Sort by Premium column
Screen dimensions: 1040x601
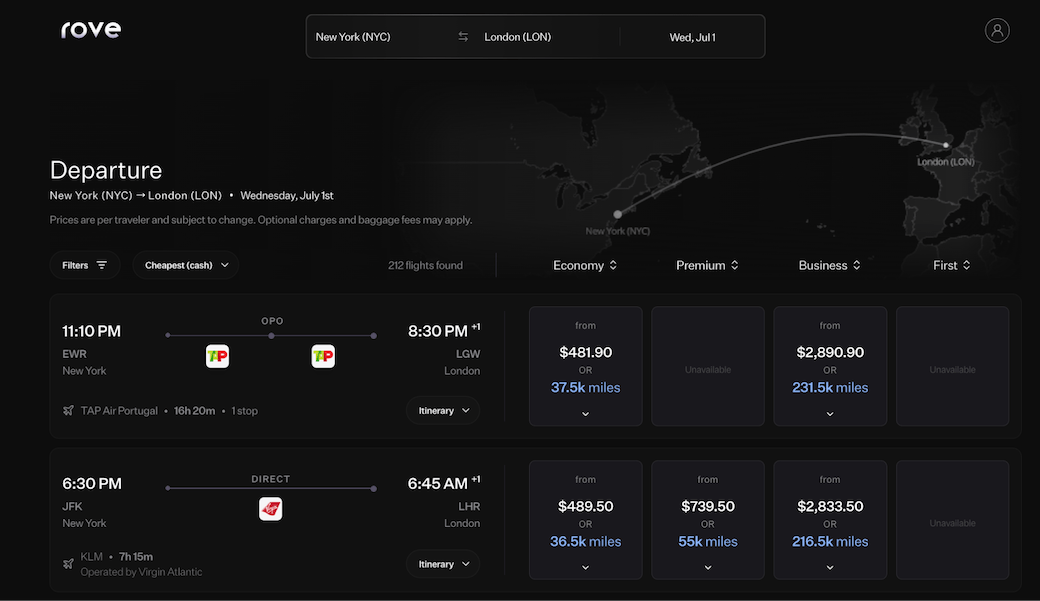point(707,265)
